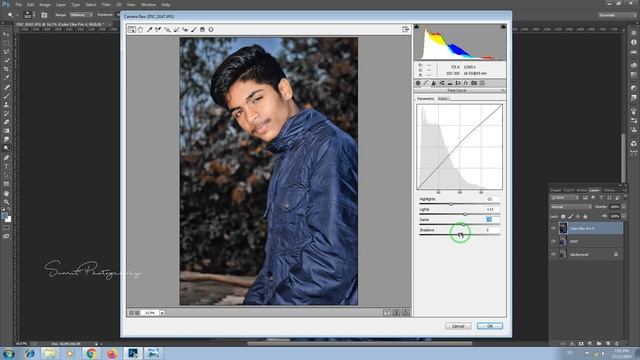The width and height of the screenshot is (640, 360).
Task: Open the Camera Raw zoom level dropdown
Action: [162, 313]
